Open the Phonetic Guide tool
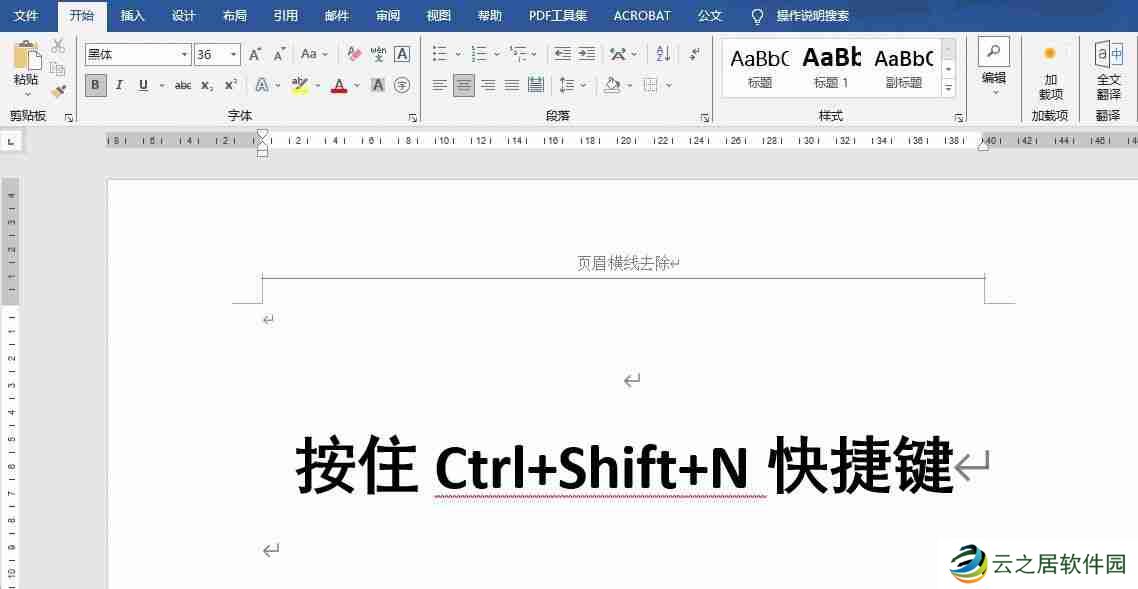The image size is (1138, 589). click(x=380, y=53)
